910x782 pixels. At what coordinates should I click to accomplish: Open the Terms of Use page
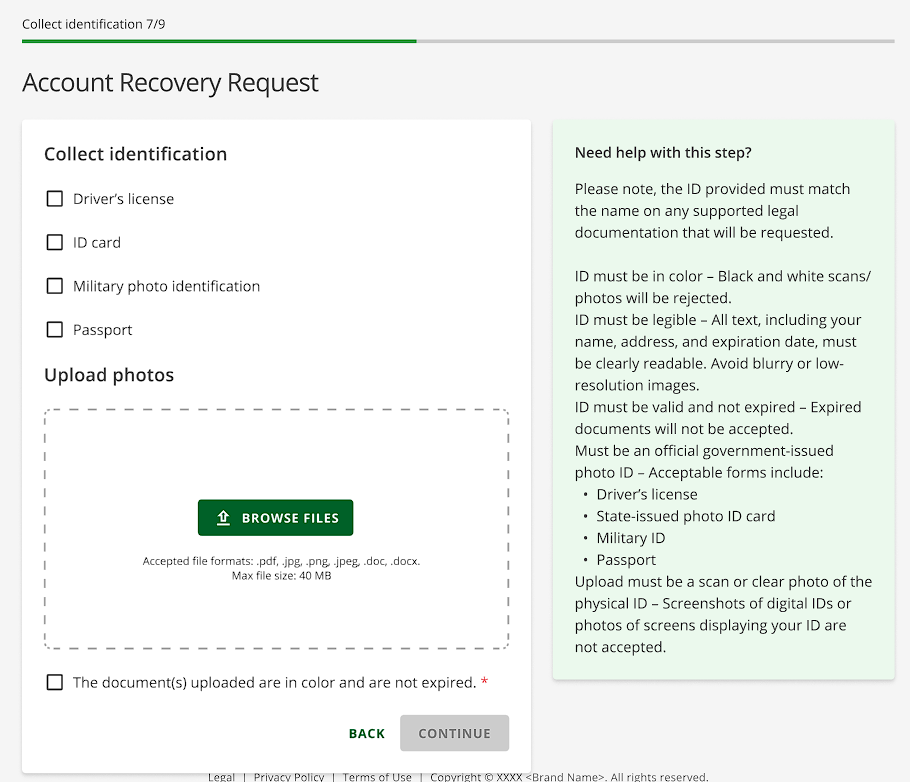[377, 776]
